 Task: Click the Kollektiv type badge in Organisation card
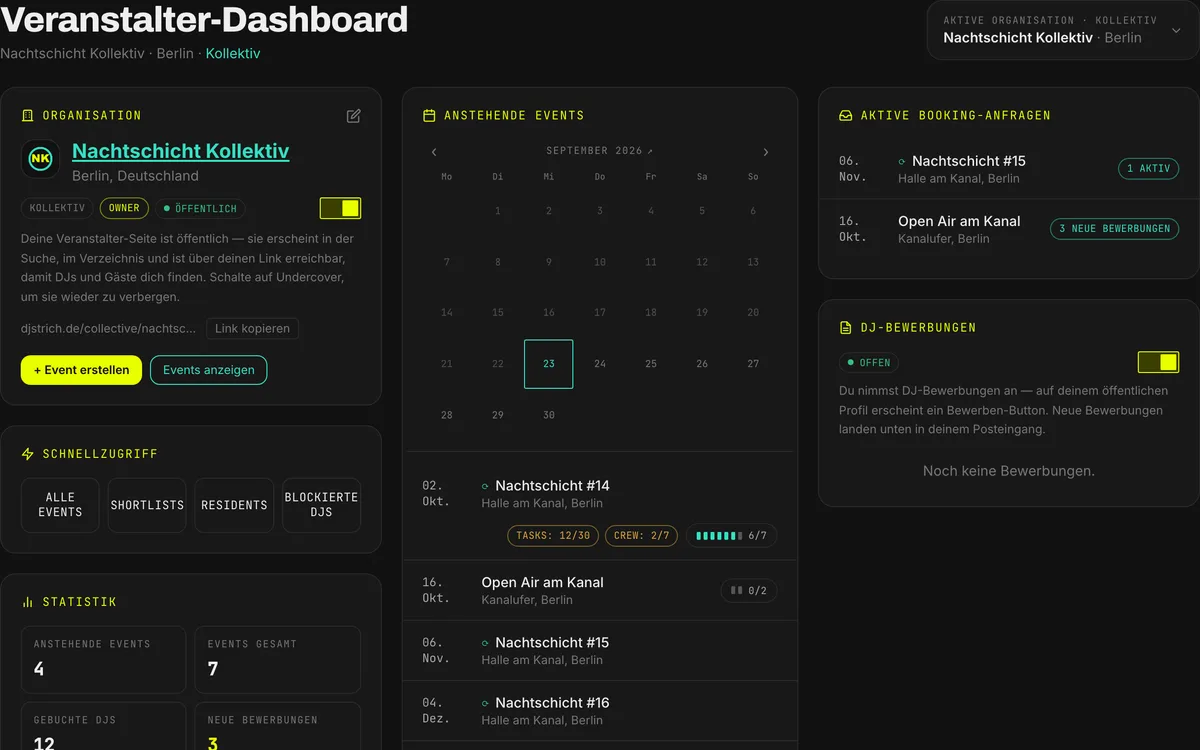[57, 208]
